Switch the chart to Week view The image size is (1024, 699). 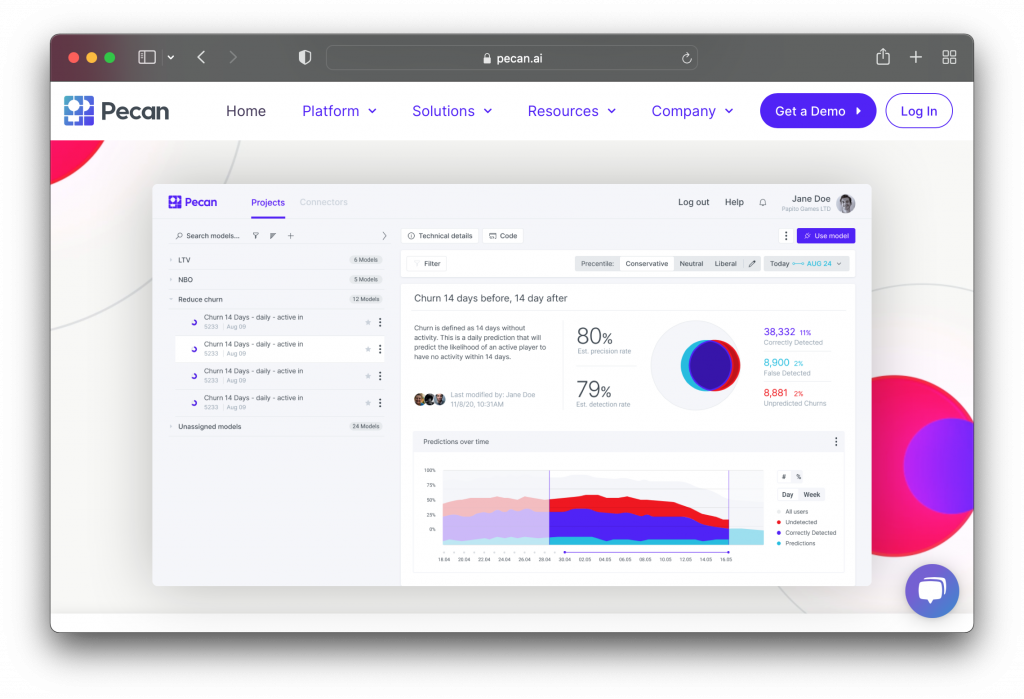click(x=812, y=495)
